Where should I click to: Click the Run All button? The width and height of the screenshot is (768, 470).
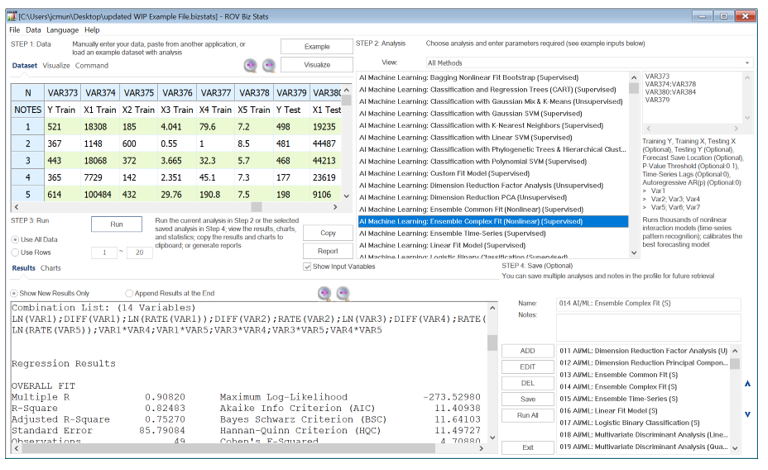click(528, 416)
